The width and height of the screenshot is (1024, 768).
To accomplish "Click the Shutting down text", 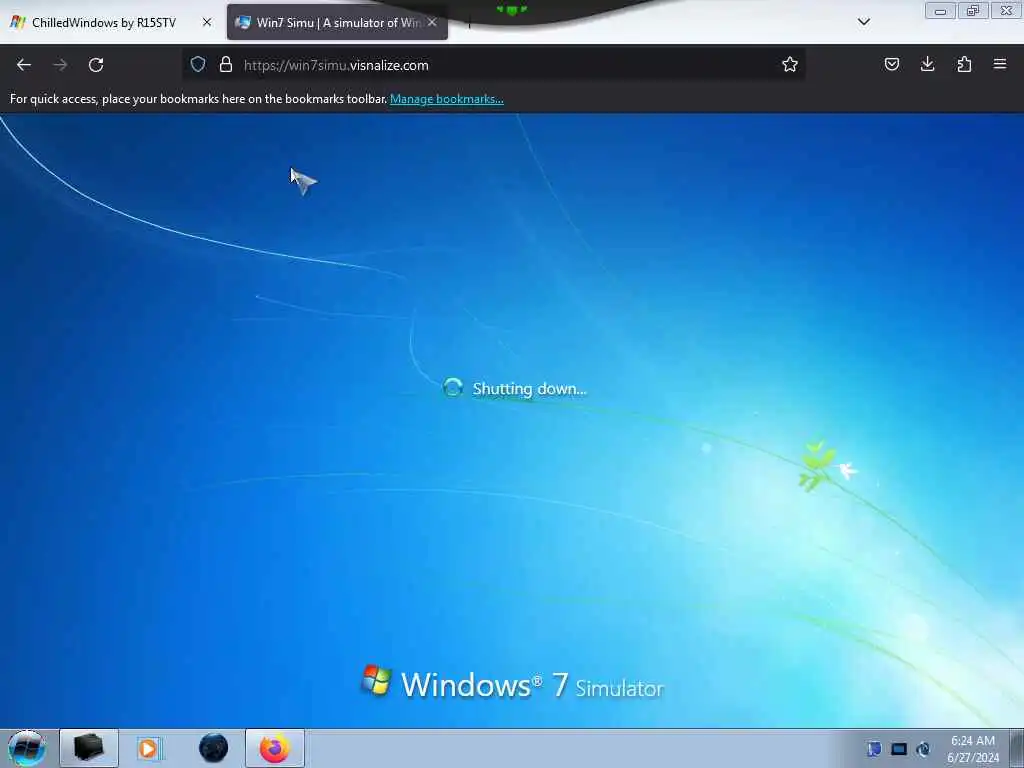I will tap(530, 389).
